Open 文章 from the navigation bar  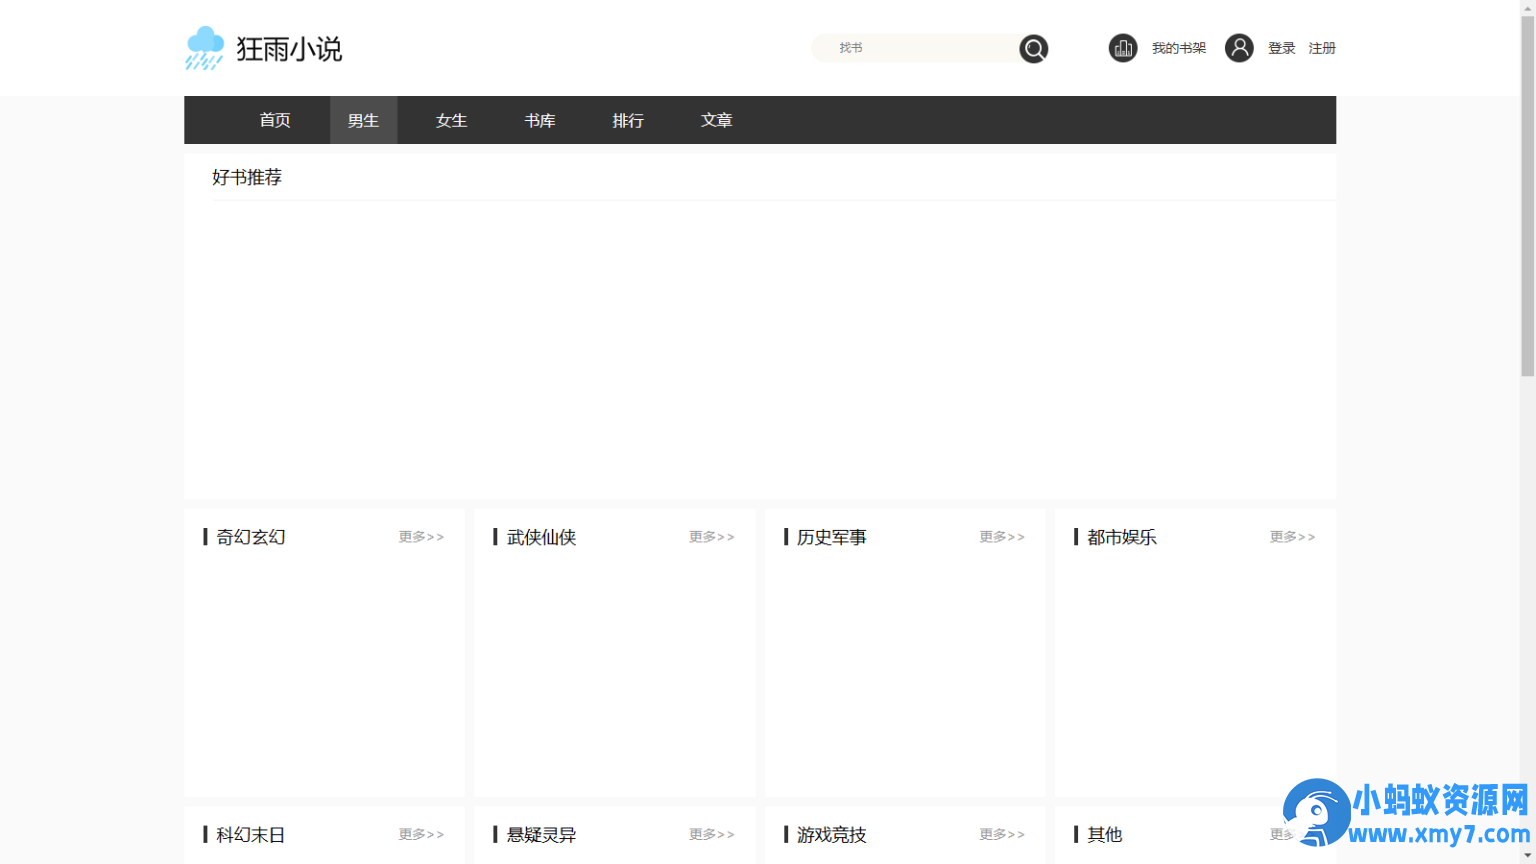pos(716,120)
